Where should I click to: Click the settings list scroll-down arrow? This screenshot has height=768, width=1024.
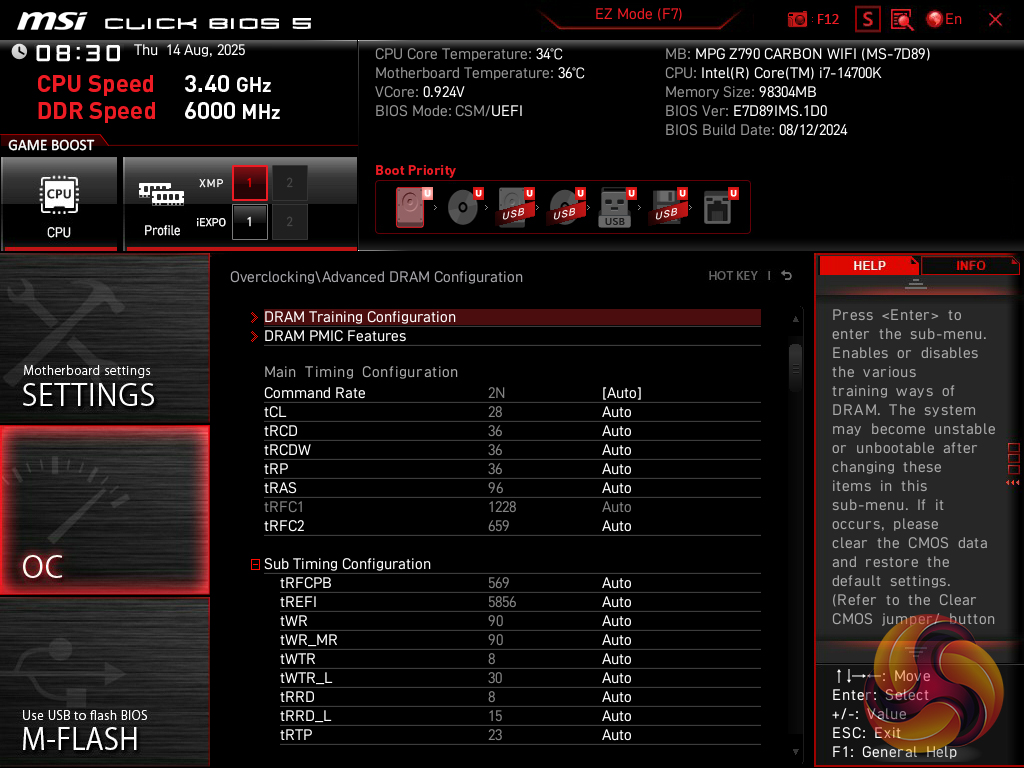click(x=795, y=752)
